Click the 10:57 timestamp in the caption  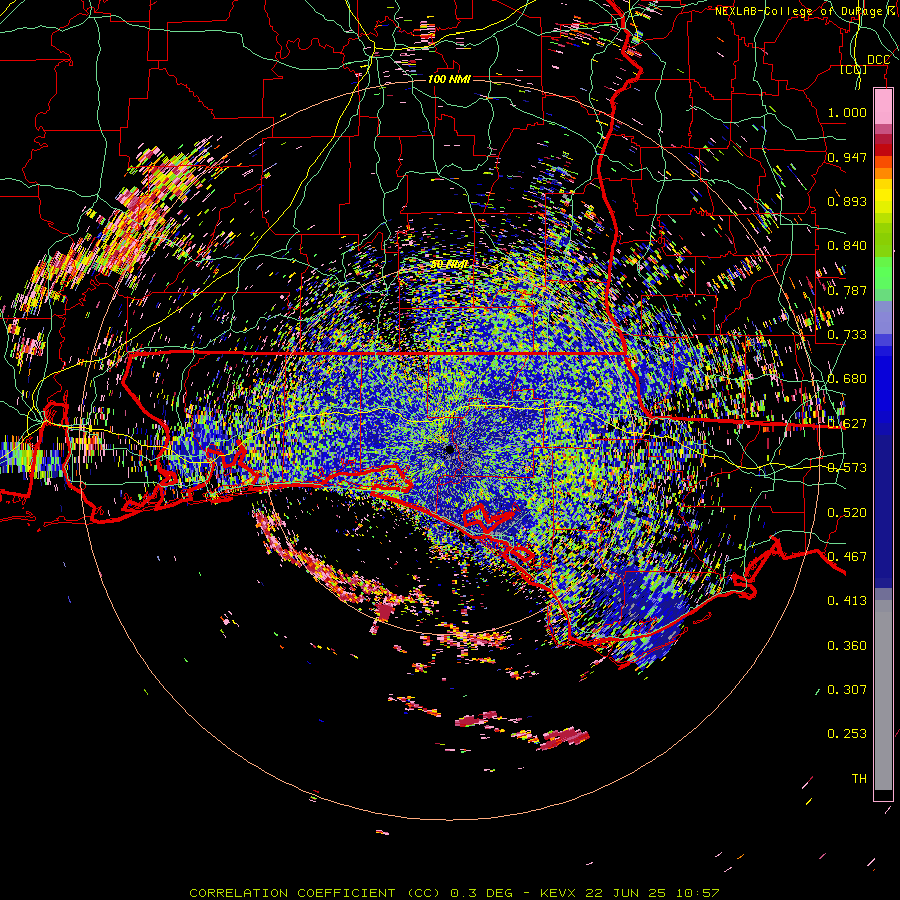point(697,893)
